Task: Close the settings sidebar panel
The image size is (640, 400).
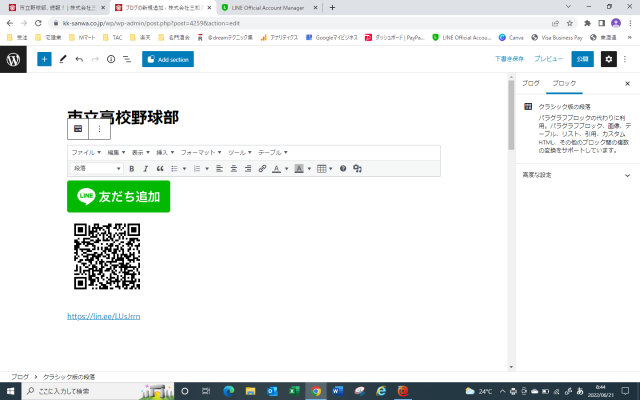Action: tap(627, 84)
